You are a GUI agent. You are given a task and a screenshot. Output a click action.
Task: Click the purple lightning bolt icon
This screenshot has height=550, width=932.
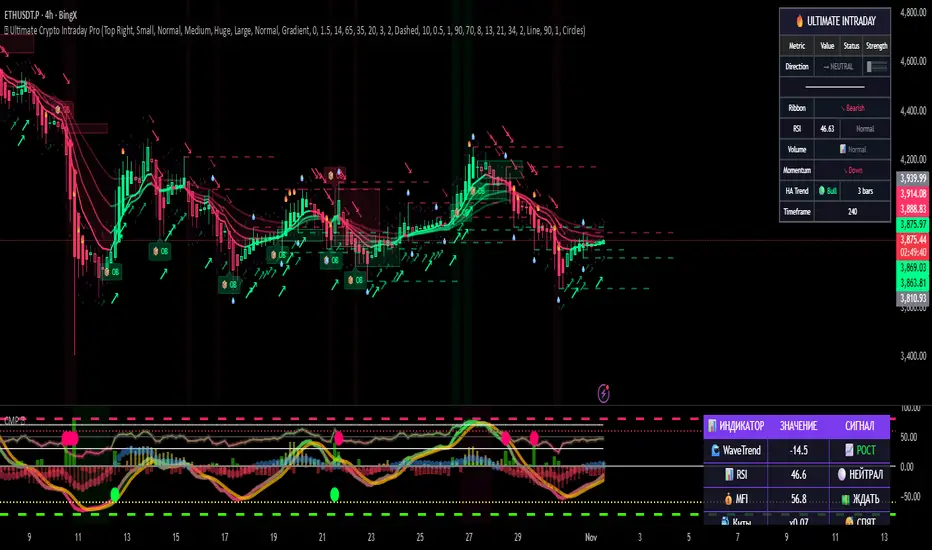(x=603, y=393)
